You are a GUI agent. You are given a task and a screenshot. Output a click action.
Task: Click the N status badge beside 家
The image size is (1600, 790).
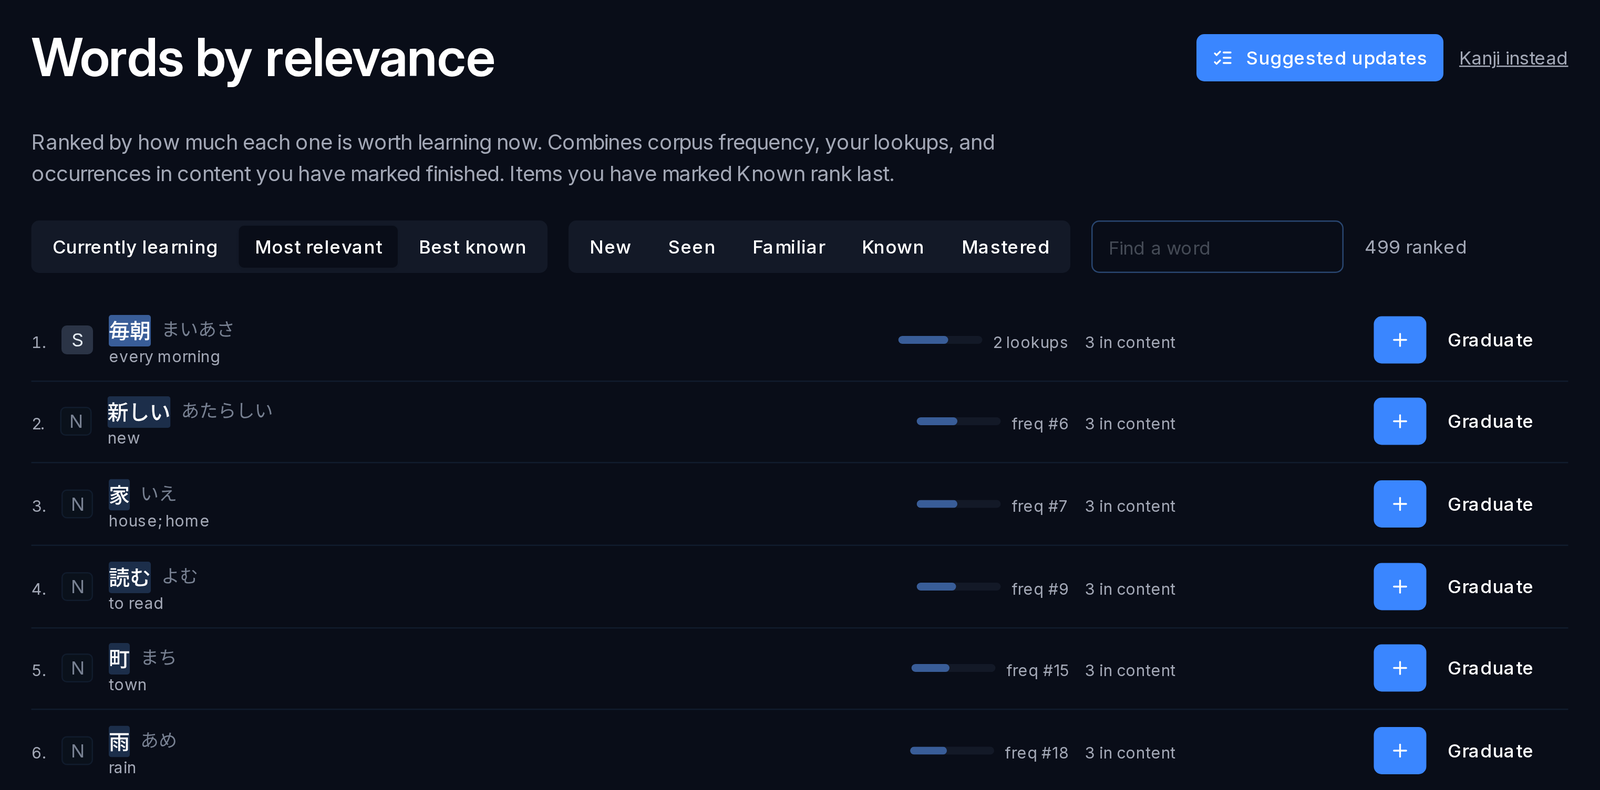(77, 505)
